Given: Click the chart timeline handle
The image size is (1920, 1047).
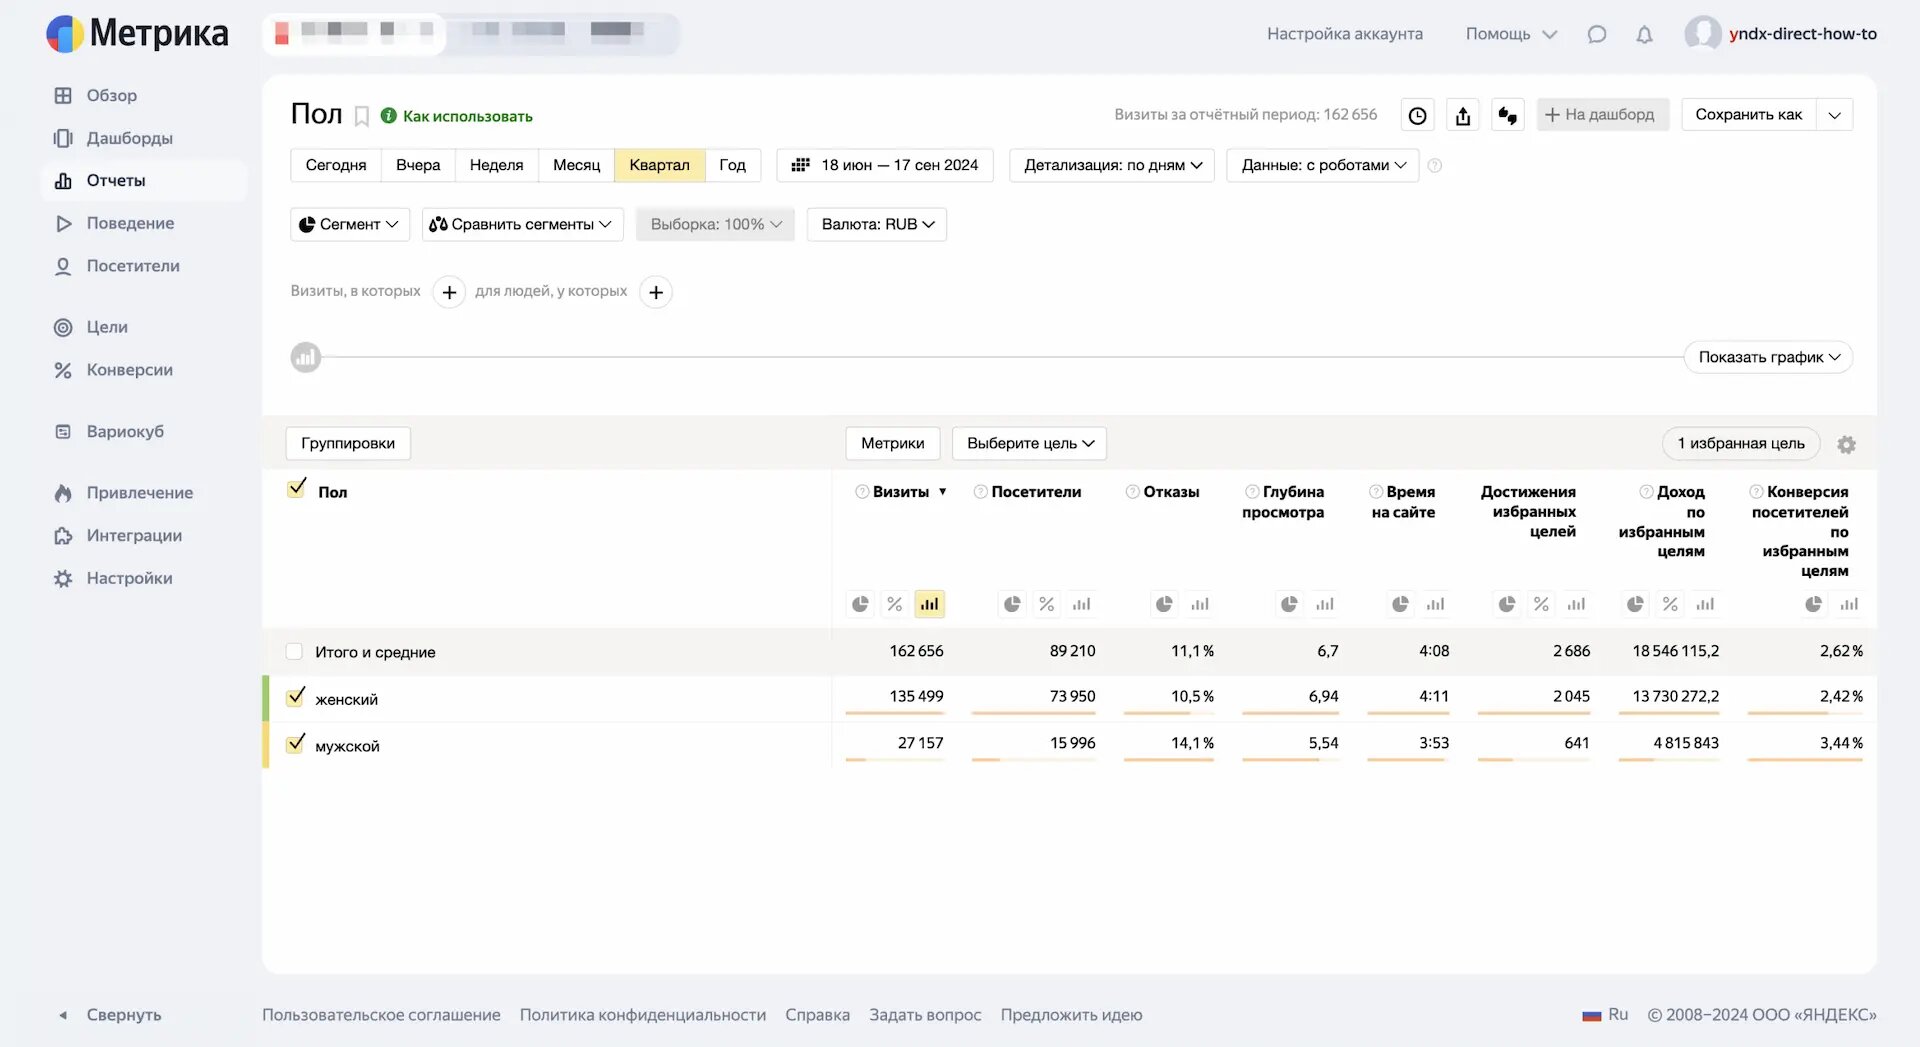Looking at the screenshot, I should 306,357.
